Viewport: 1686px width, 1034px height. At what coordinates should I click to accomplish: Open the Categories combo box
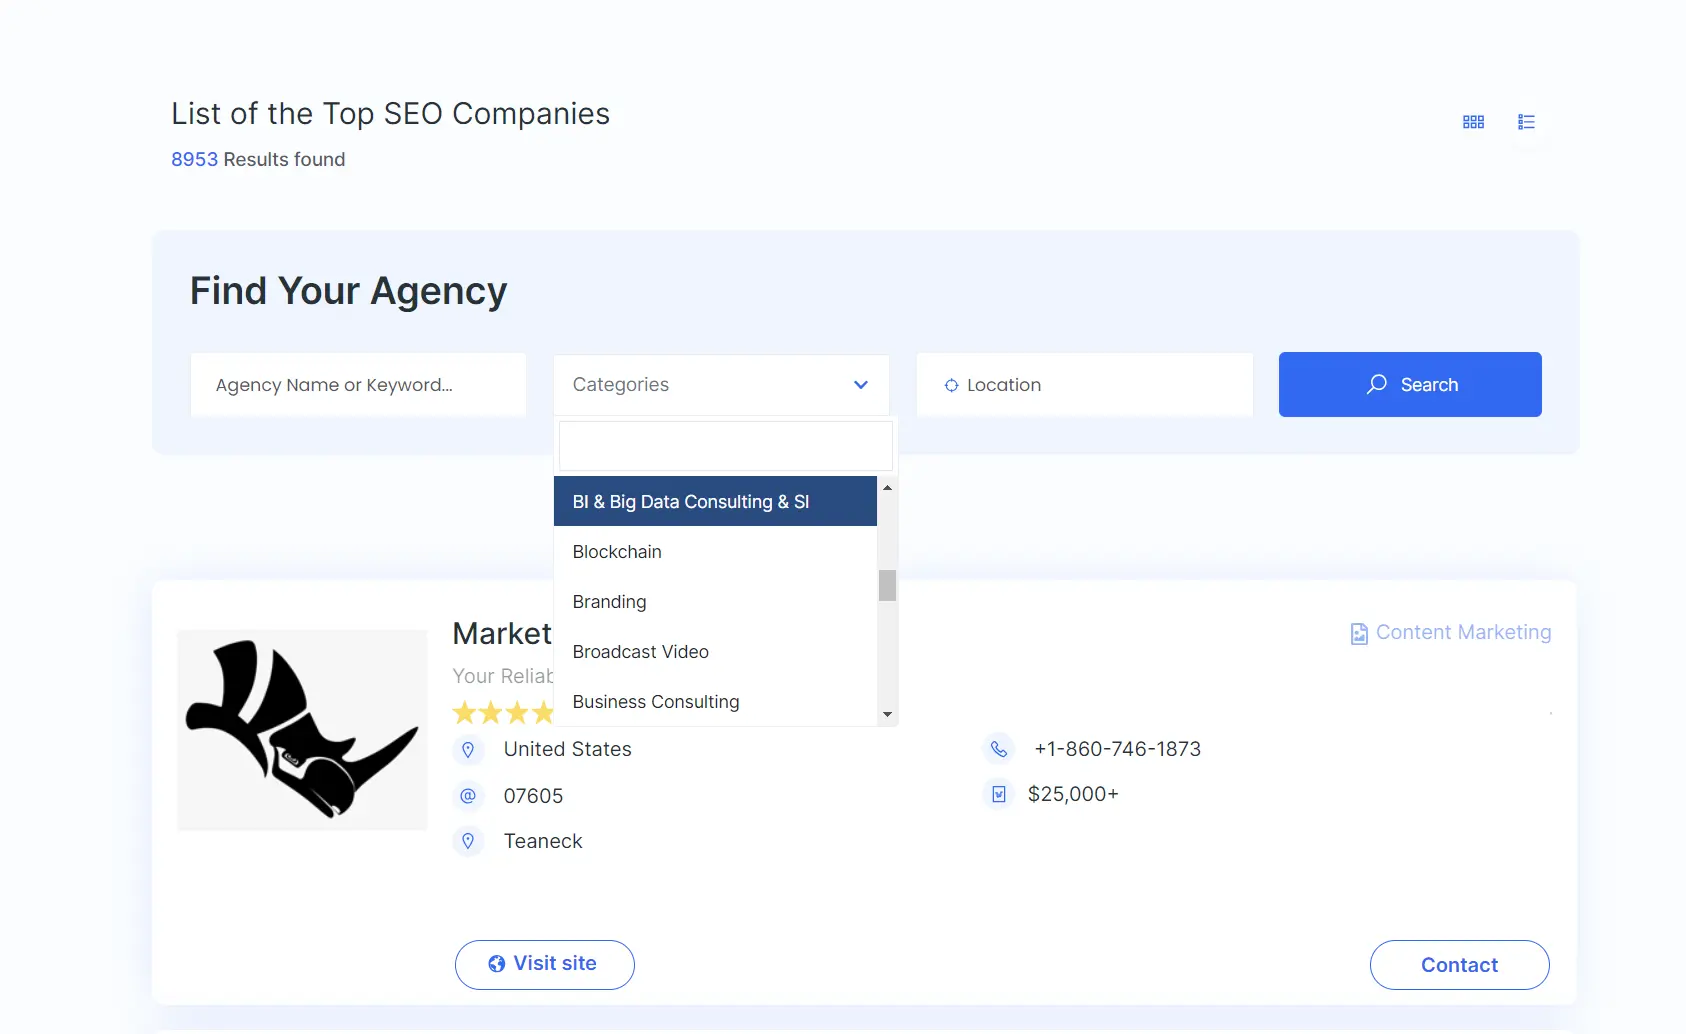point(721,385)
